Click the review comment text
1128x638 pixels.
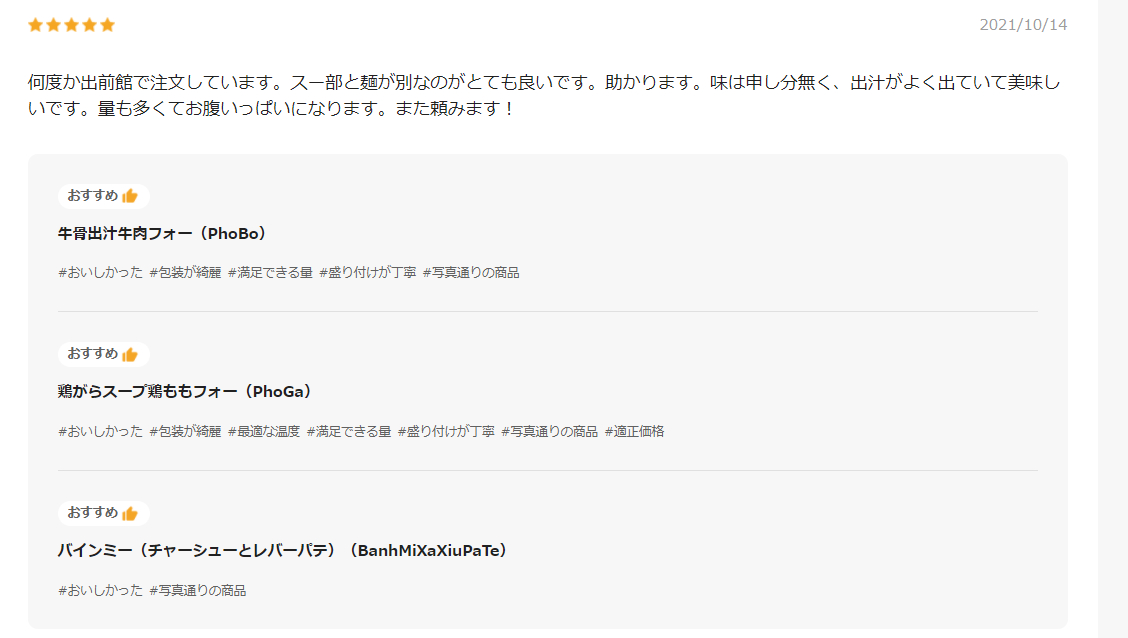pyautogui.click(x=544, y=95)
